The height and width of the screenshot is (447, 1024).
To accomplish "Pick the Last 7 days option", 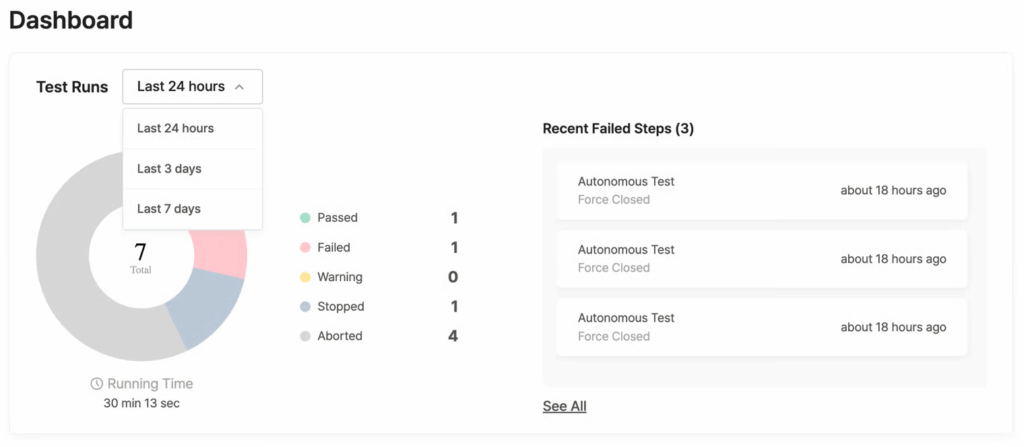I will point(170,209).
